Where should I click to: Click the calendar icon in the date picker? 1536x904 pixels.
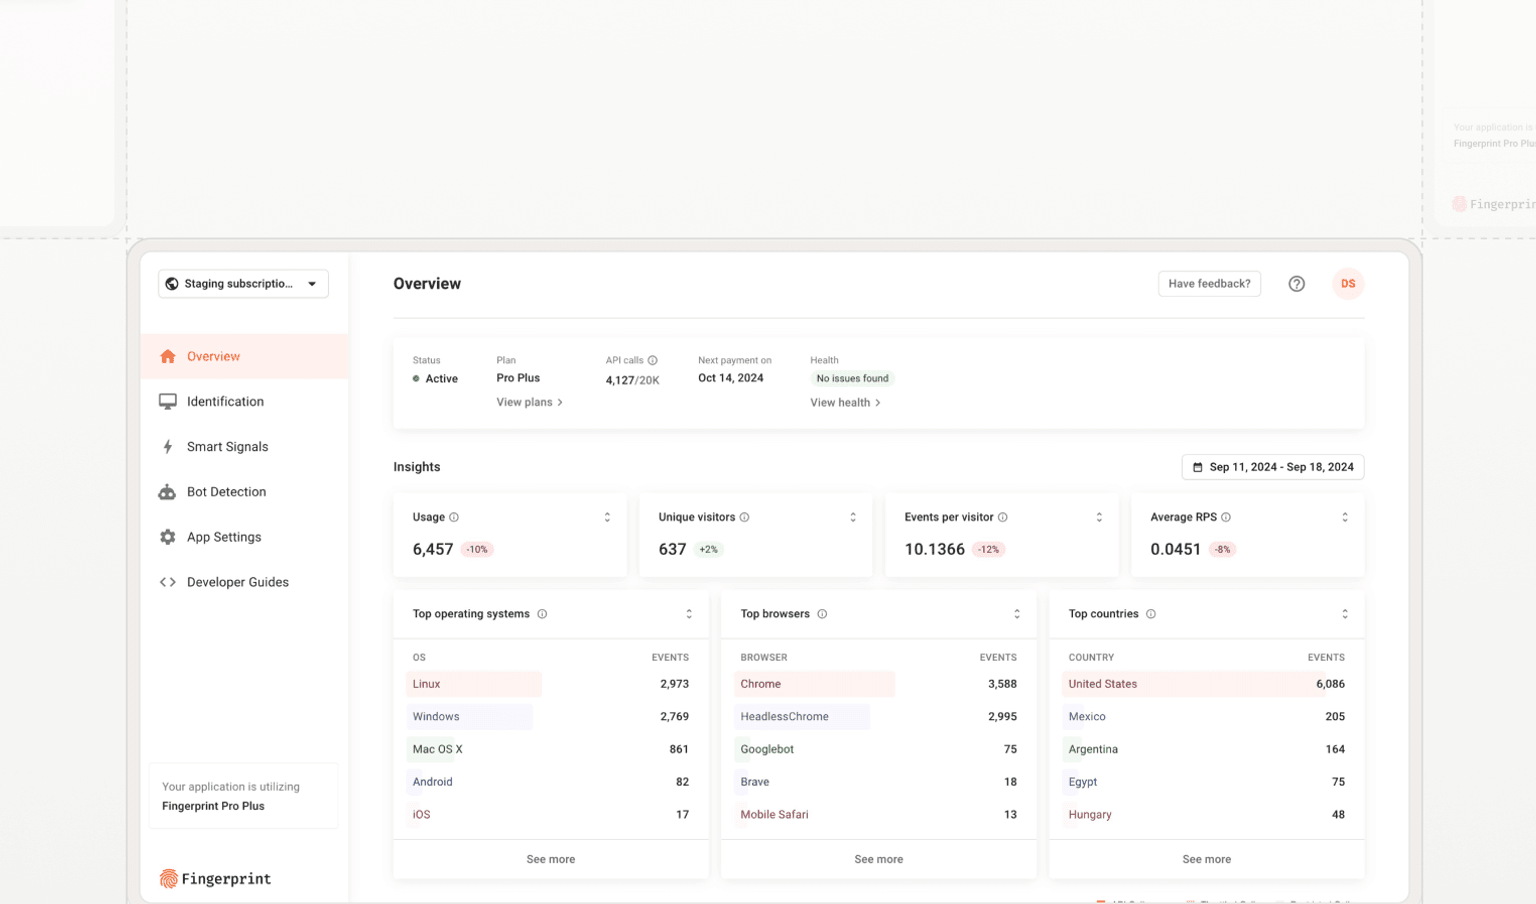pos(1199,467)
